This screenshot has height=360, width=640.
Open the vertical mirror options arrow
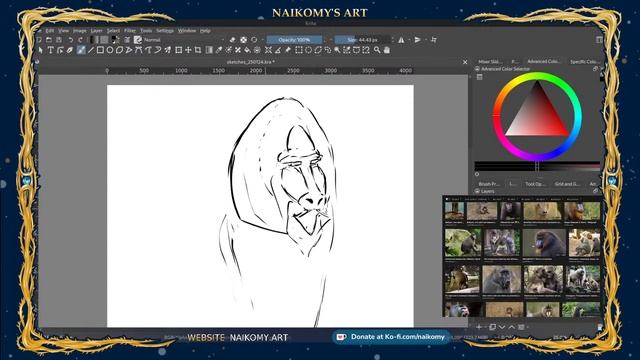(426, 40)
